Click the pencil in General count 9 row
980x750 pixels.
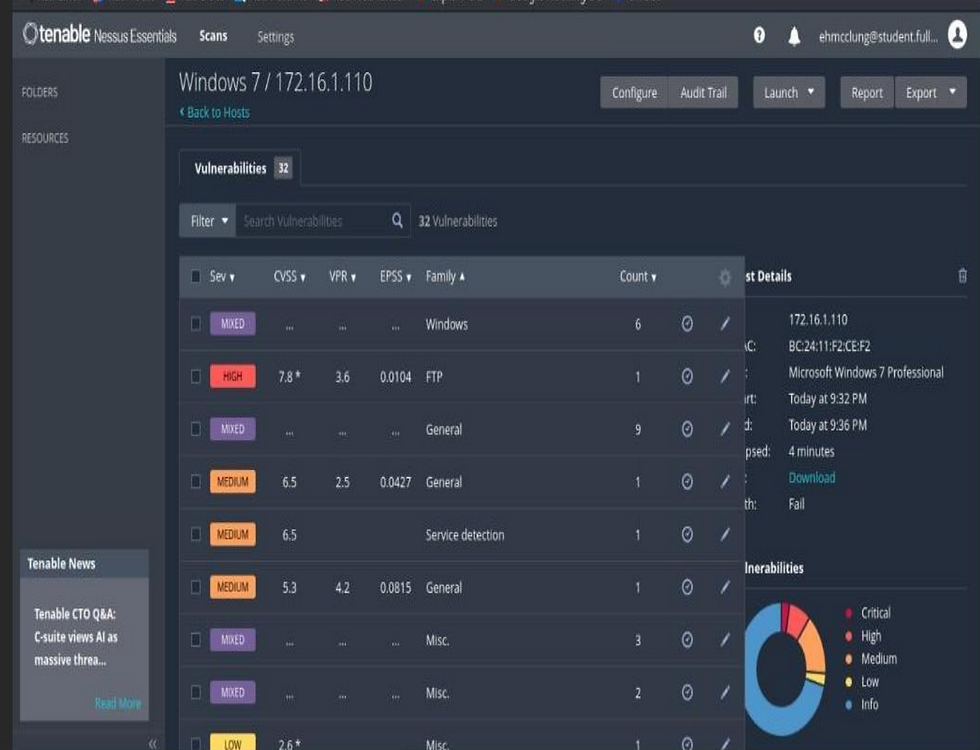point(725,429)
